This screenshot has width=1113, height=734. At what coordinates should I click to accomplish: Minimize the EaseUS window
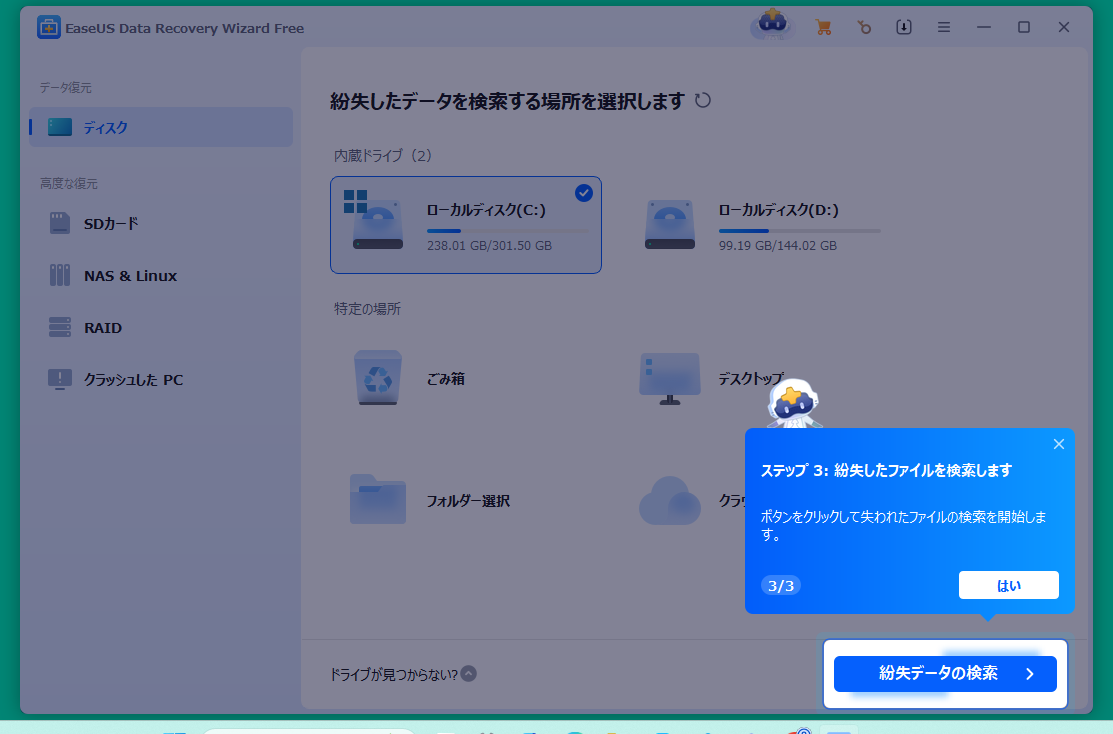point(984,28)
